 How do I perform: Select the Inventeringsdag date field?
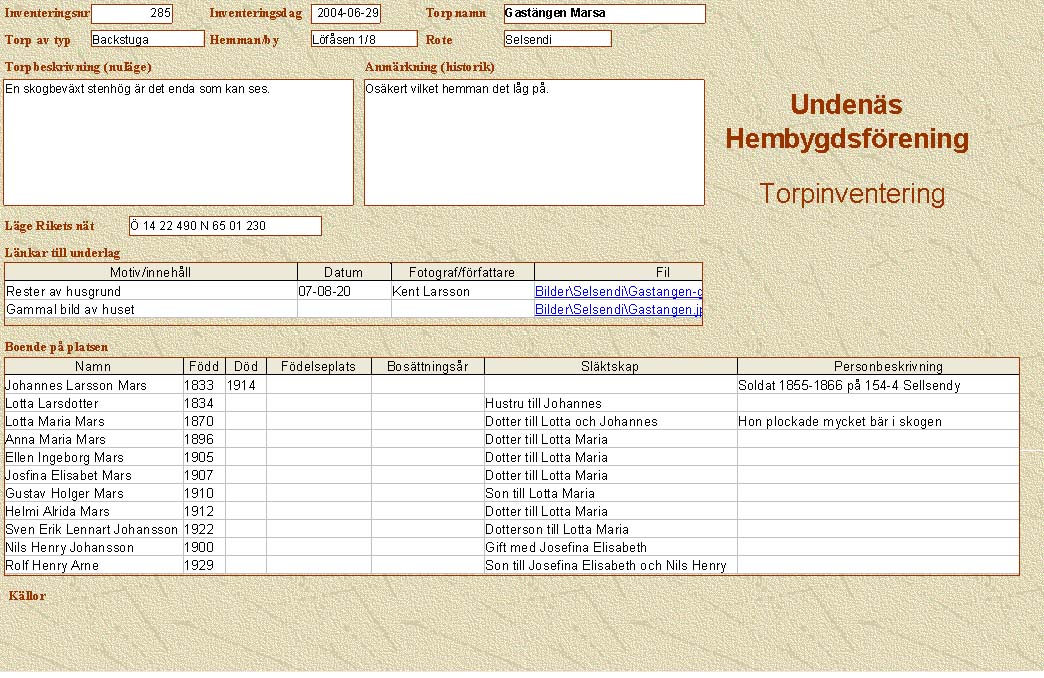(x=346, y=14)
